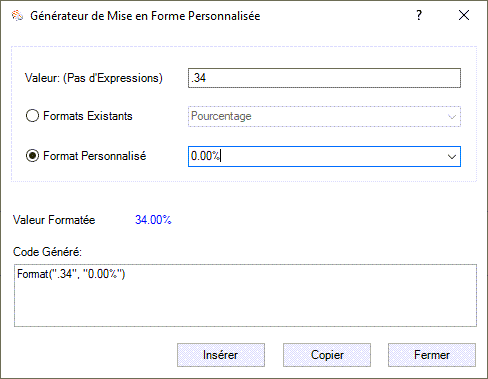Click the blue 34.00% formatted value
This screenshot has height=379, width=488.
pyautogui.click(x=153, y=220)
